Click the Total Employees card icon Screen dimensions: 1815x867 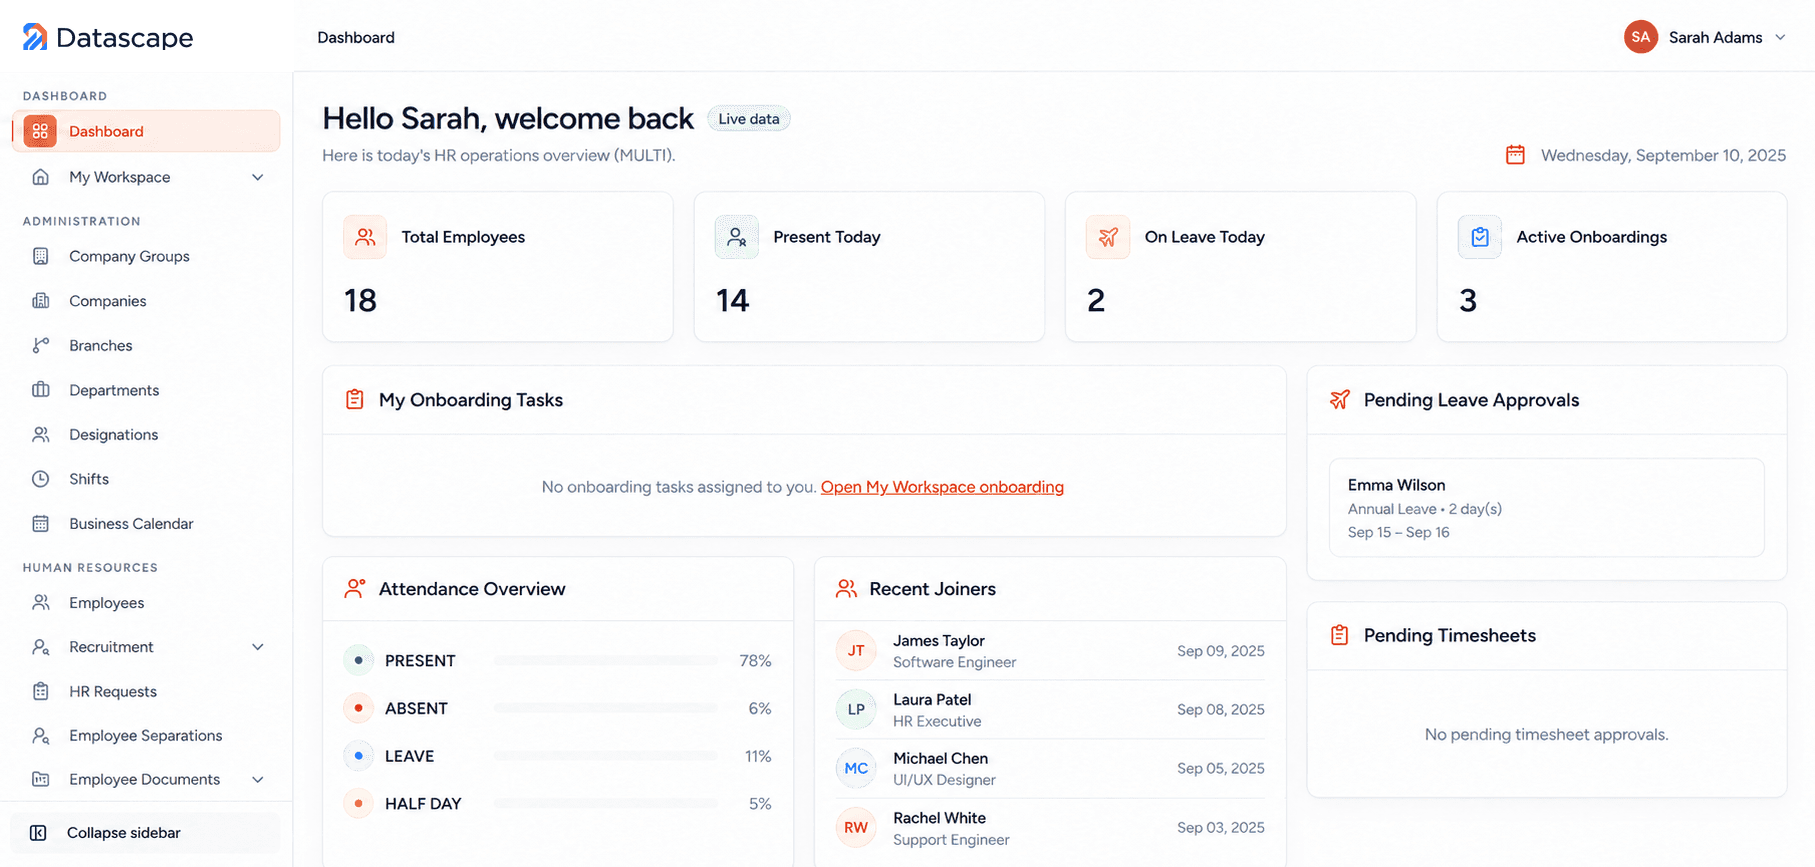click(x=365, y=237)
